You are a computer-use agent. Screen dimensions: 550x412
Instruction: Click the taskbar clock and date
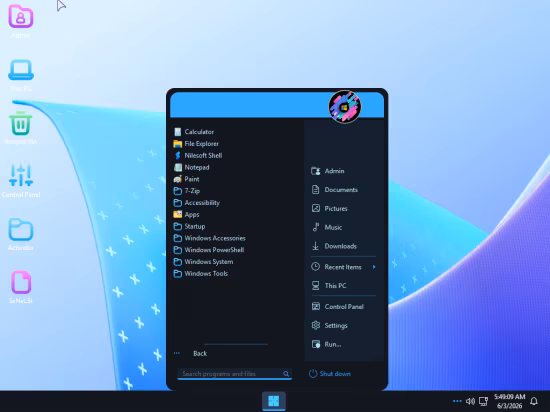(509, 401)
